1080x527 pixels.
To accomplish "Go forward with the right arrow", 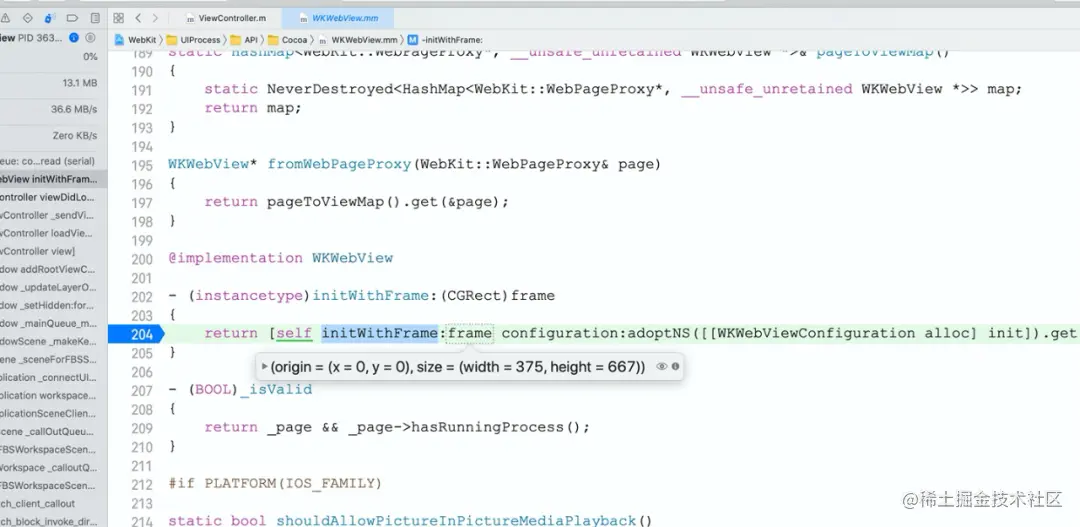I will point(155,18).
